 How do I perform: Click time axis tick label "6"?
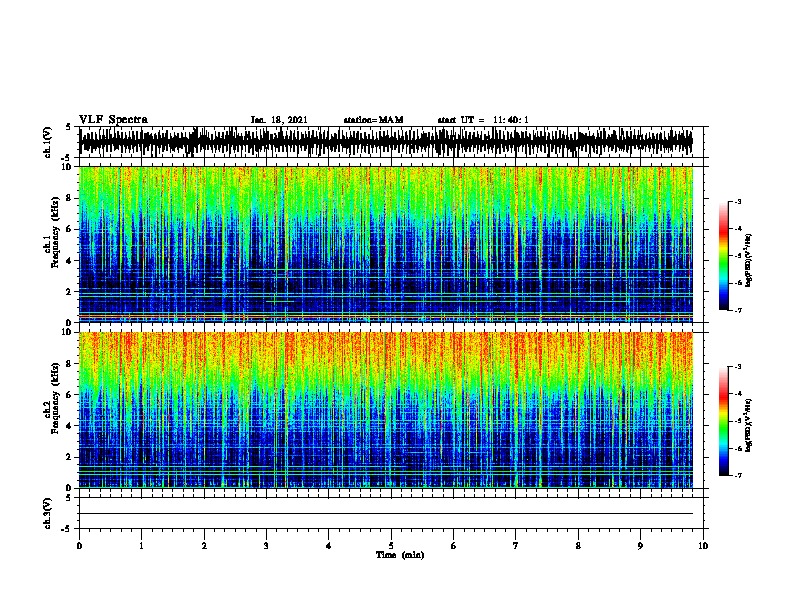tap(454, 546)
